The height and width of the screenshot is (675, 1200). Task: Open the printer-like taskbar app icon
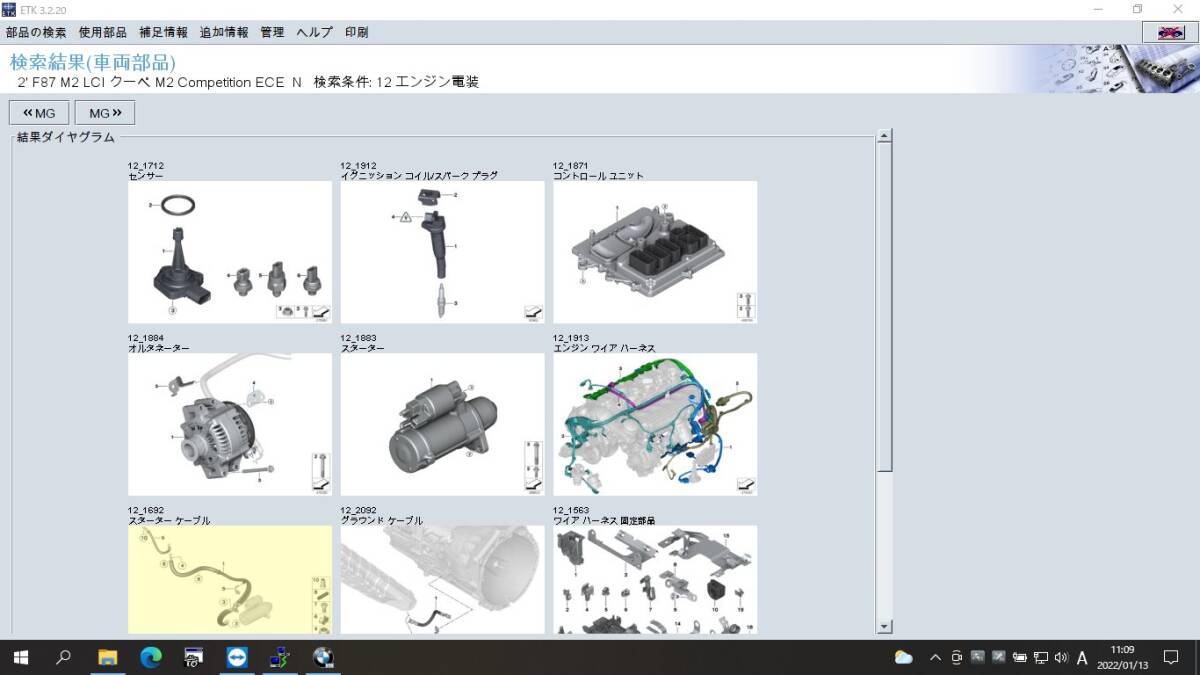pyautogui.click(x=193, y=657)
